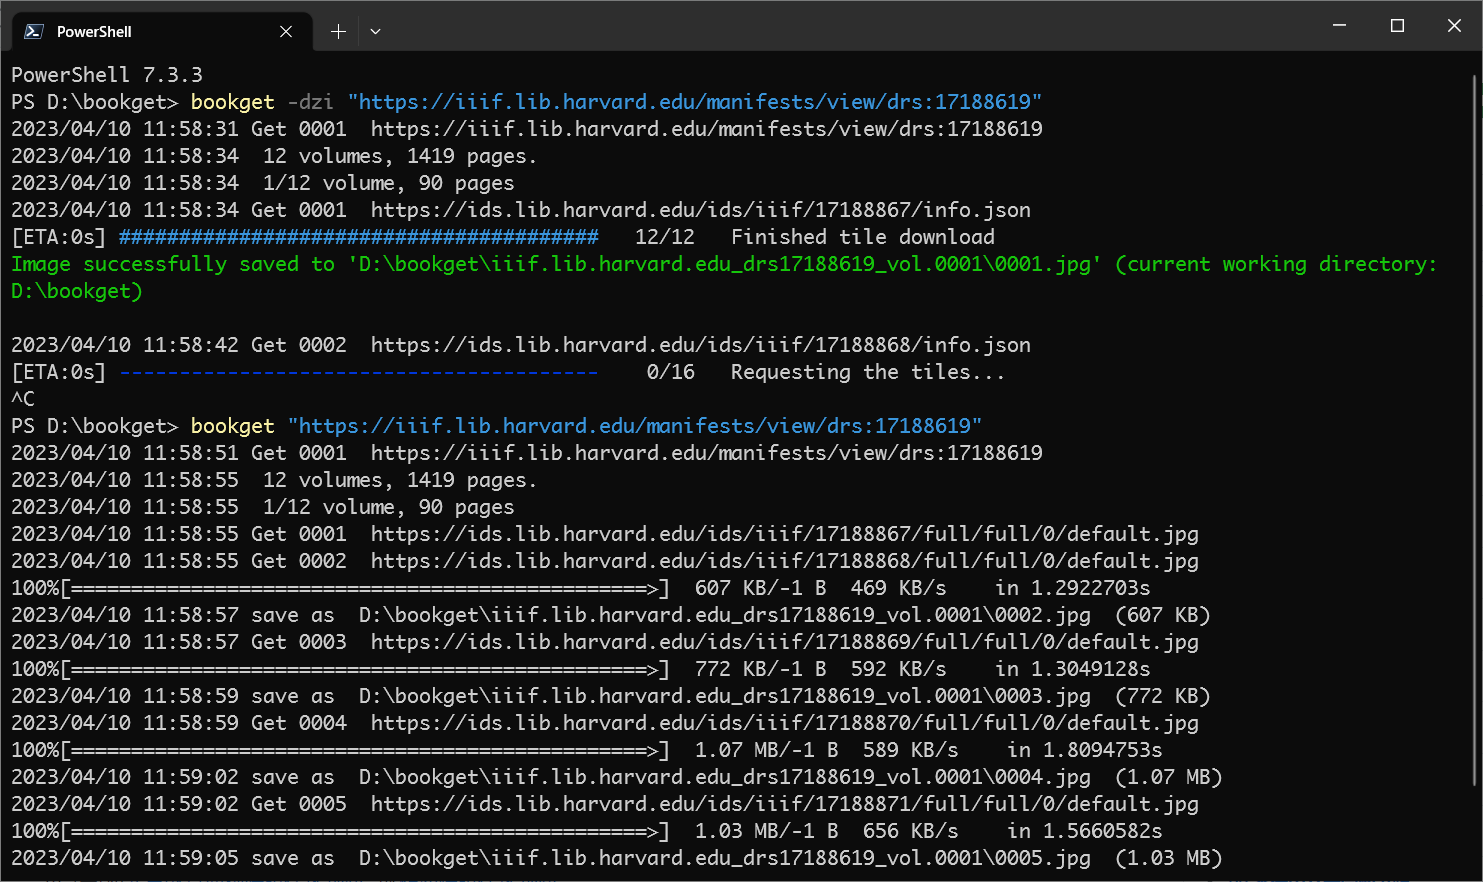Viewport: 1483px width, 882px height.
Task: Close the terminal window
Action: click(1454, 26)
